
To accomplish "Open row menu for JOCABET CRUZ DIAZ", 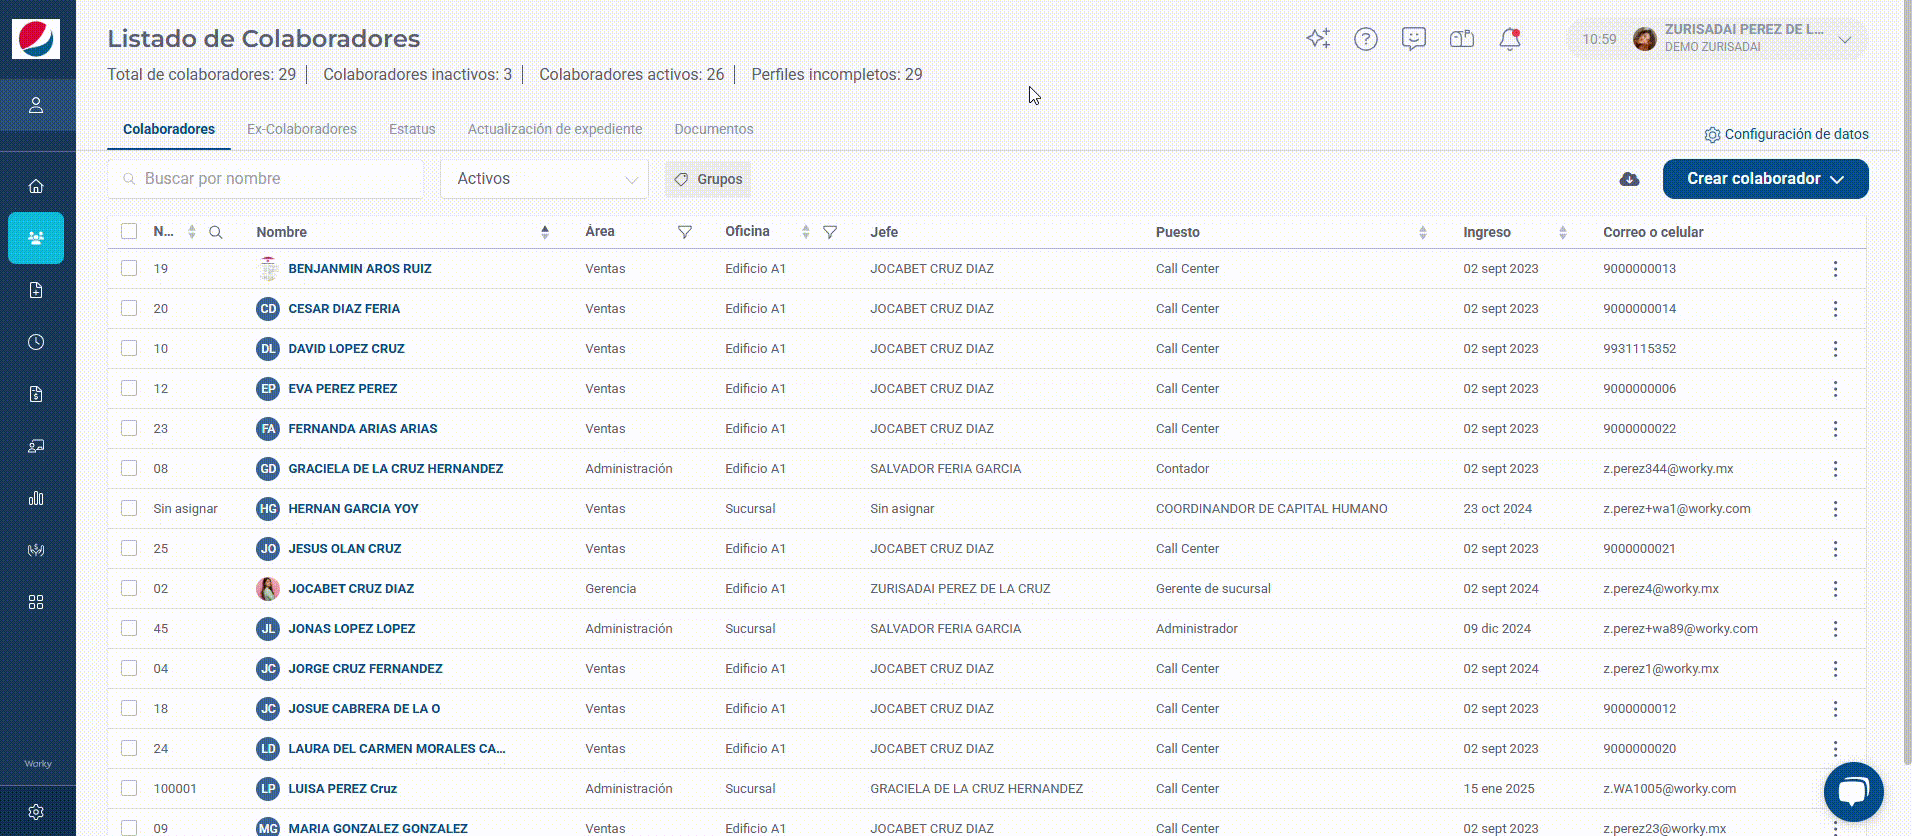I will 1835,589.
